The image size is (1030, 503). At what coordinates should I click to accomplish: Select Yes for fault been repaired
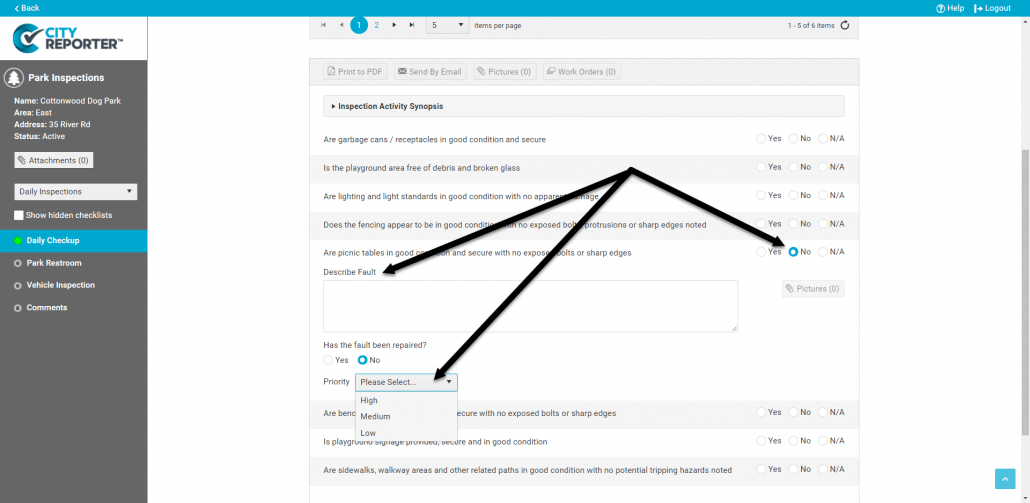click(329, 360)
